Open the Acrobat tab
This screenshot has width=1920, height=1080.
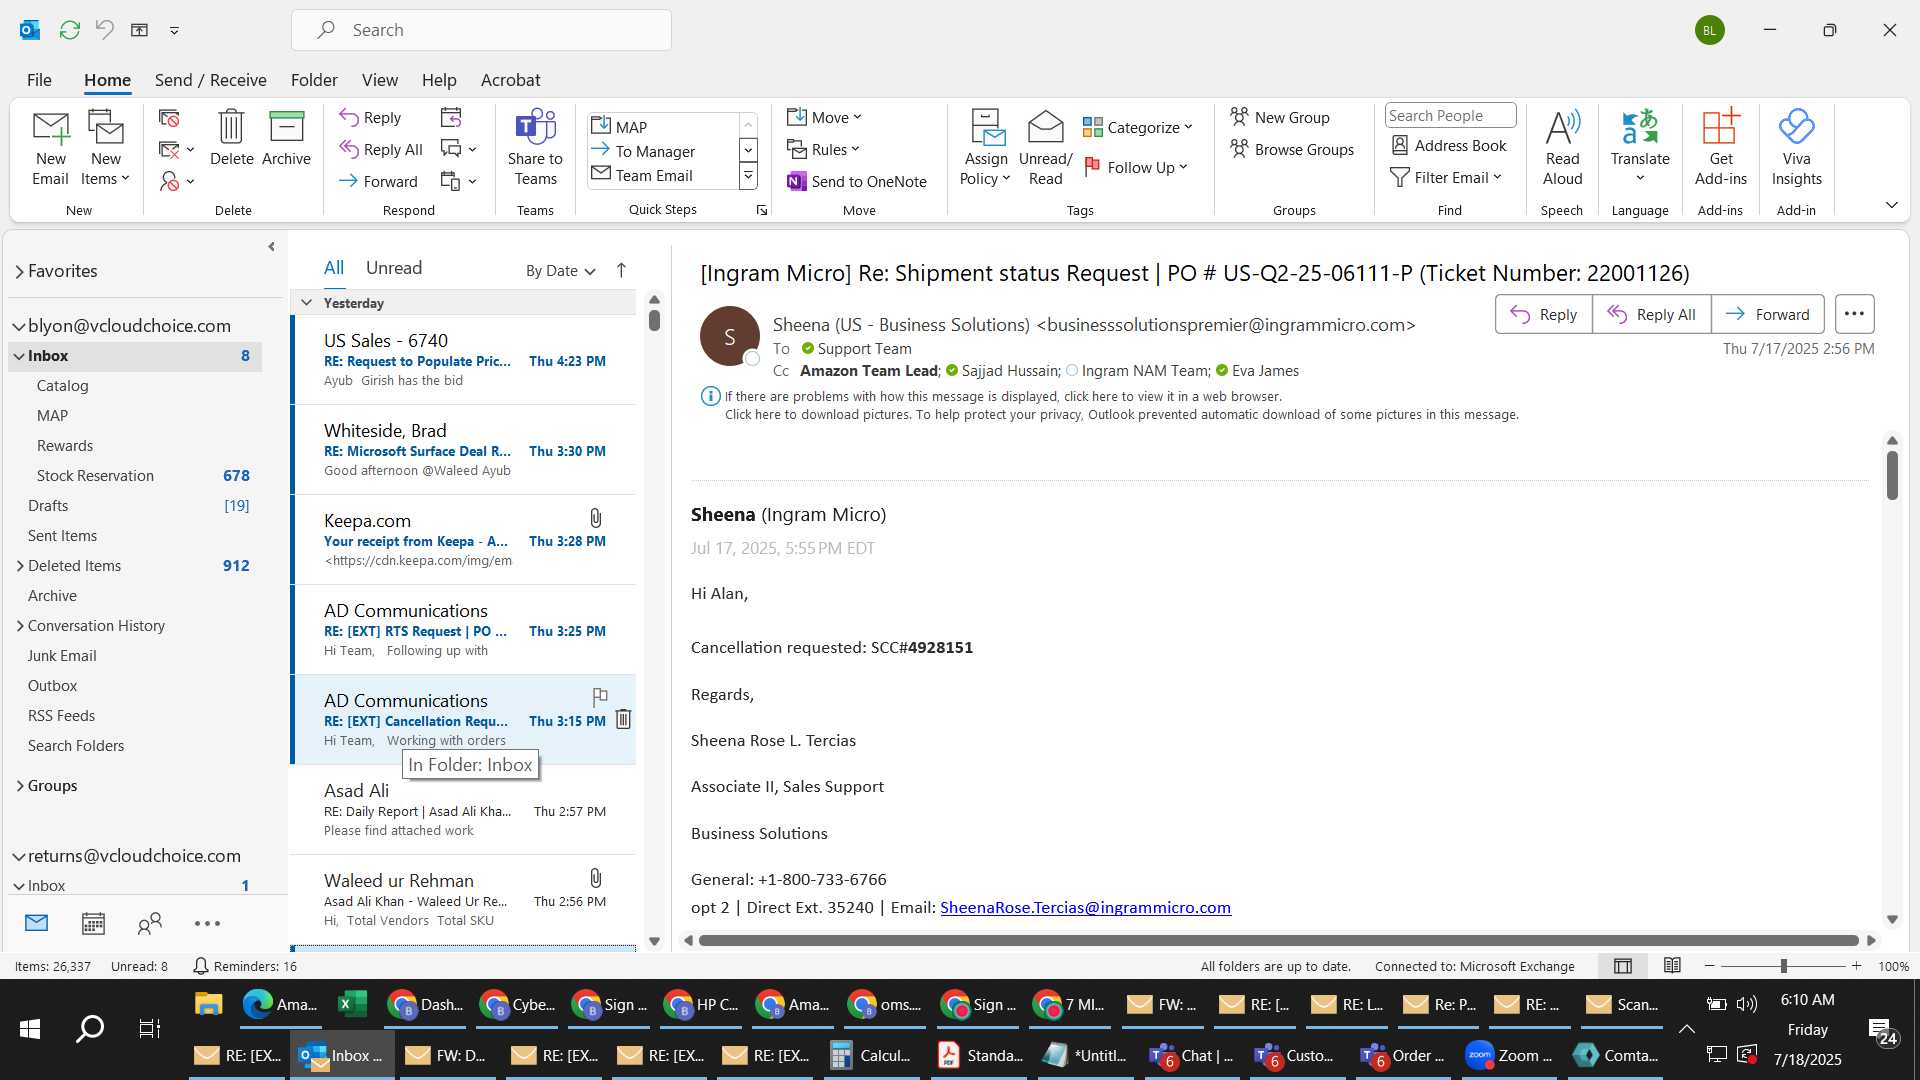[510, 80]
